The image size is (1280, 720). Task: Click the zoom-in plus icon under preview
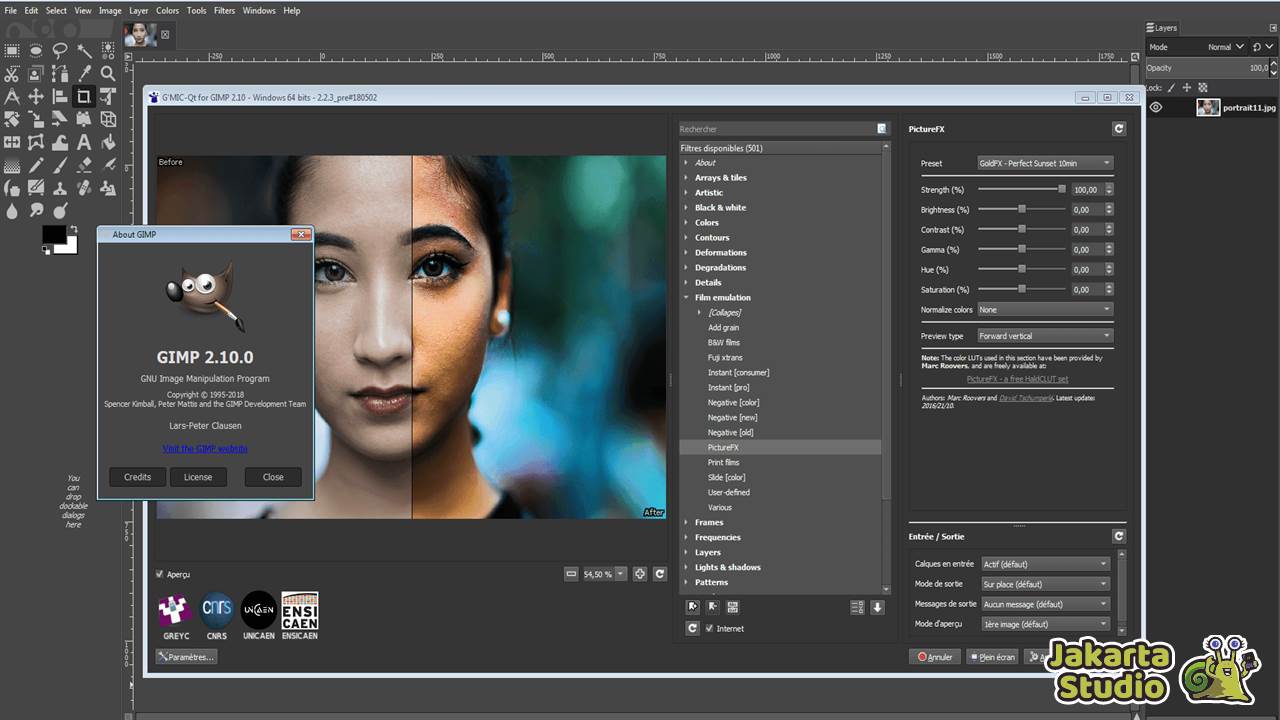point(640,574)
